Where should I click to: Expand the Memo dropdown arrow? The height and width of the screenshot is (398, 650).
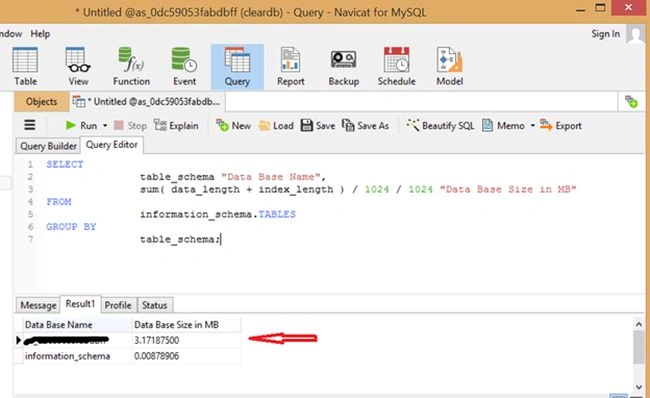coord(533,126)
